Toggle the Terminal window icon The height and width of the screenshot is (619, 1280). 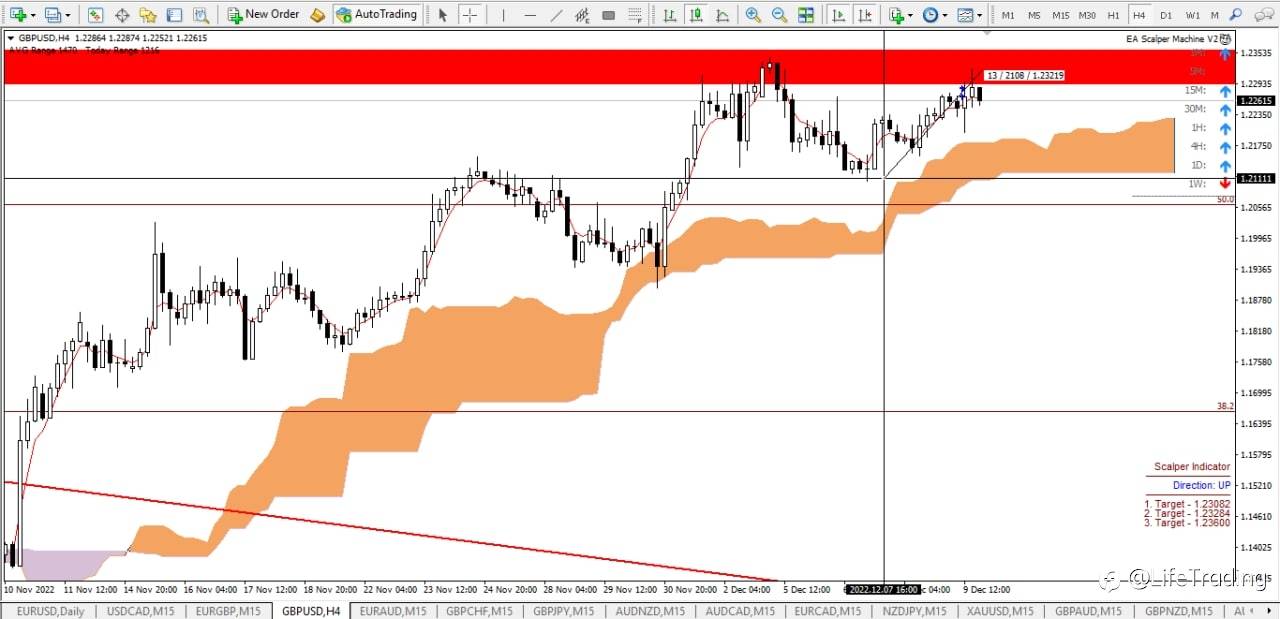(x=174, y=15)
